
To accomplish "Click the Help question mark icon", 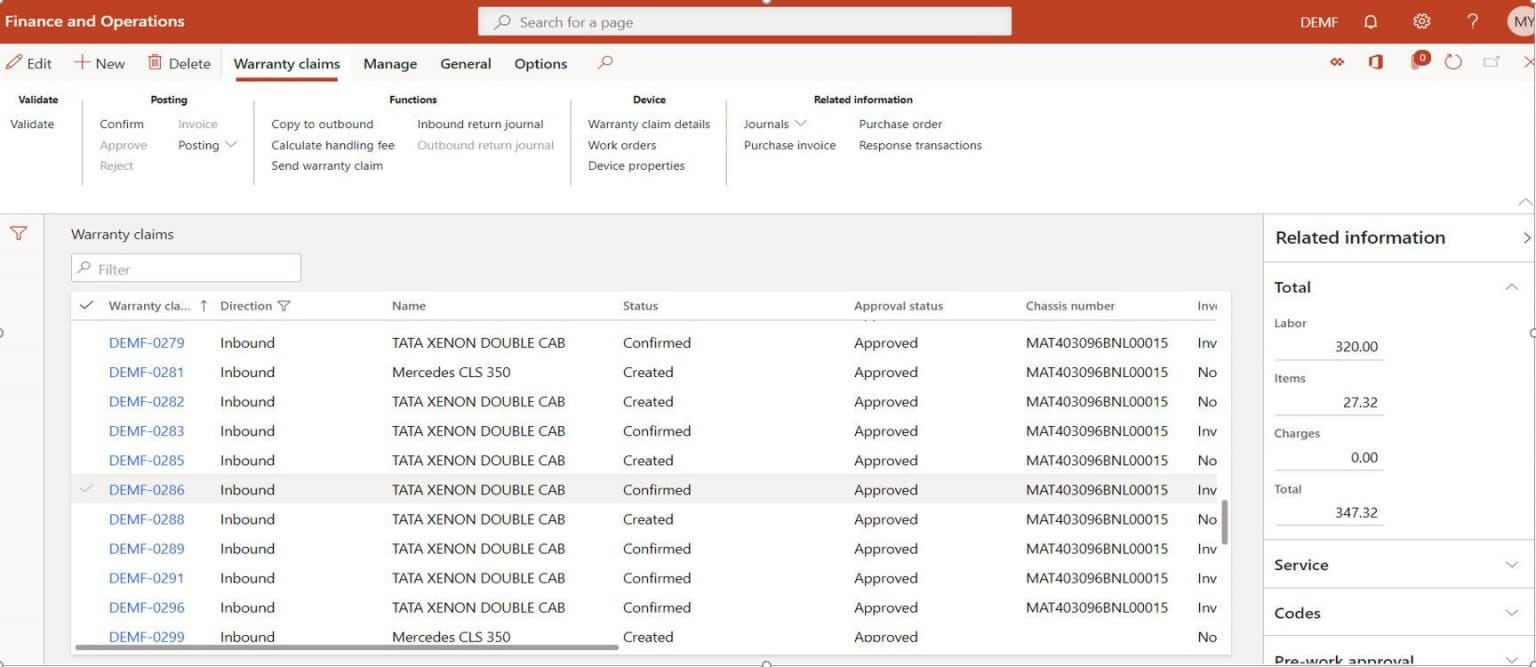I will click(1471, 21).
